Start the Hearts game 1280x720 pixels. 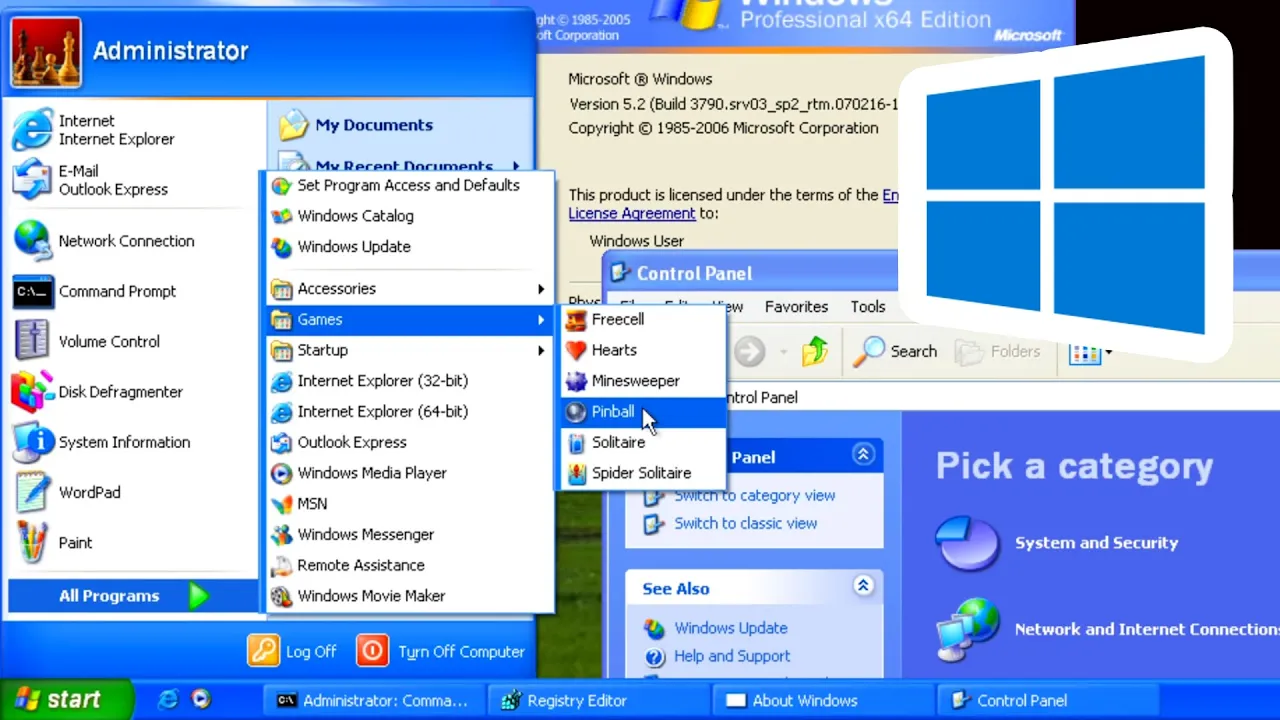[642, 350]
